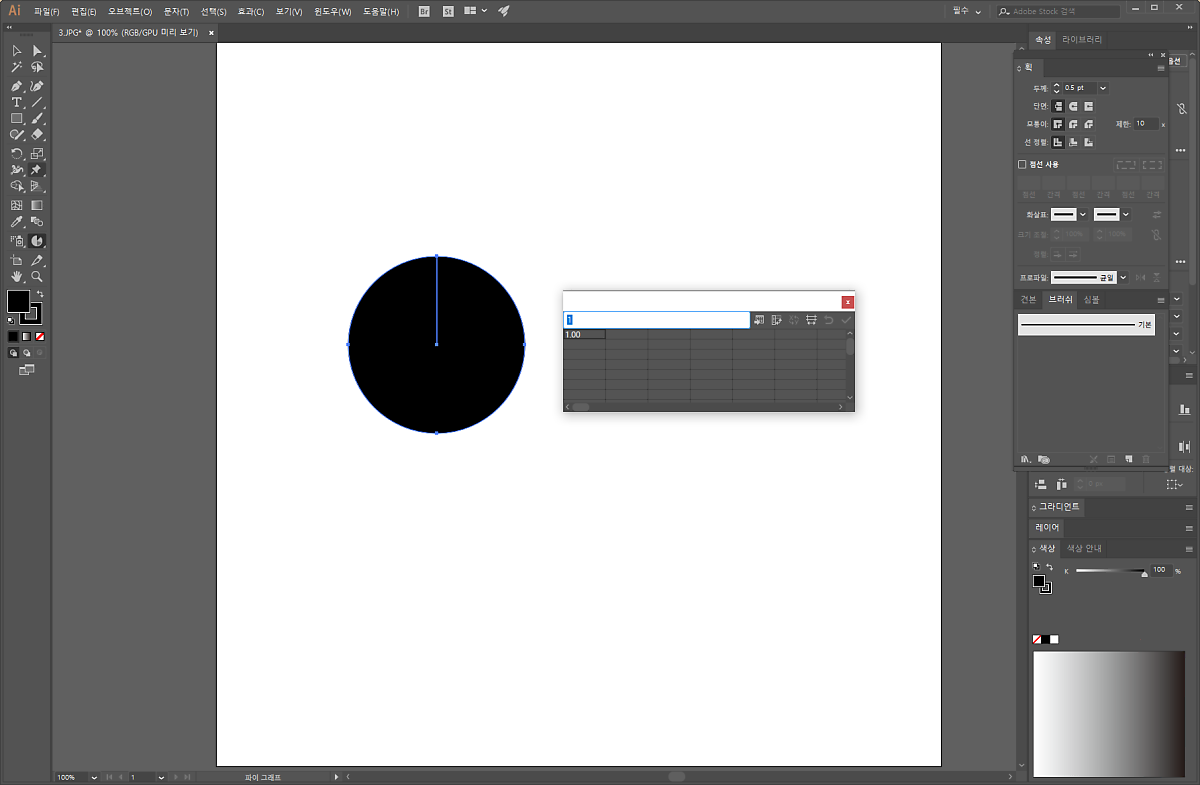Open the zoom level 100% dropdown
The height and width of the screenshot is (785, 1200).
[94, 777]
